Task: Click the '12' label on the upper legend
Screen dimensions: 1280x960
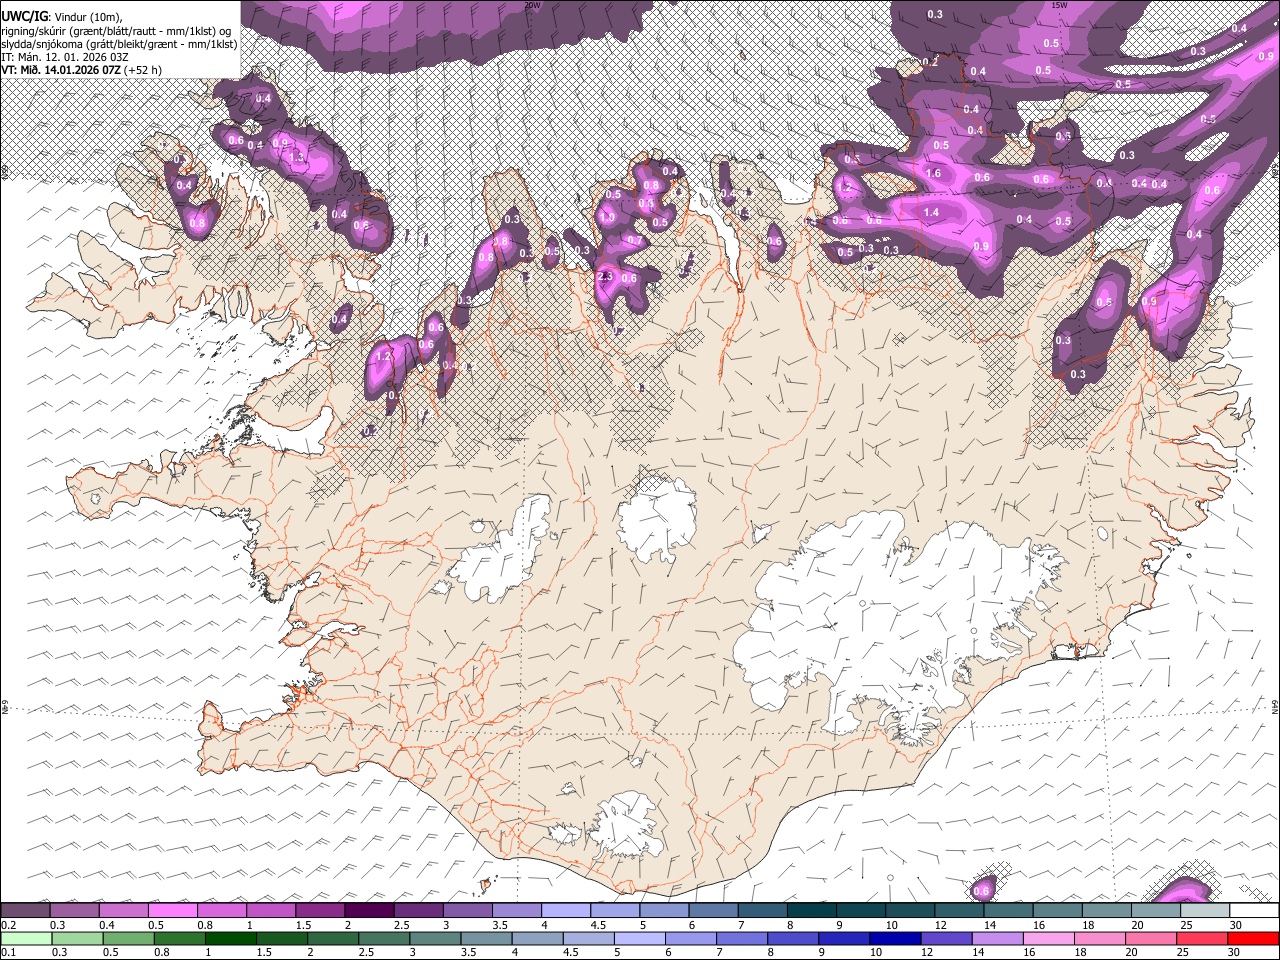Action: pos(942,925)
